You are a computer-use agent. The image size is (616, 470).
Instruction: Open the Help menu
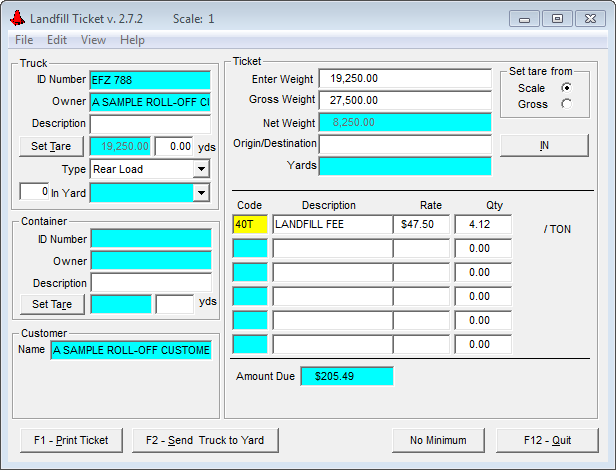coord(132,40)
